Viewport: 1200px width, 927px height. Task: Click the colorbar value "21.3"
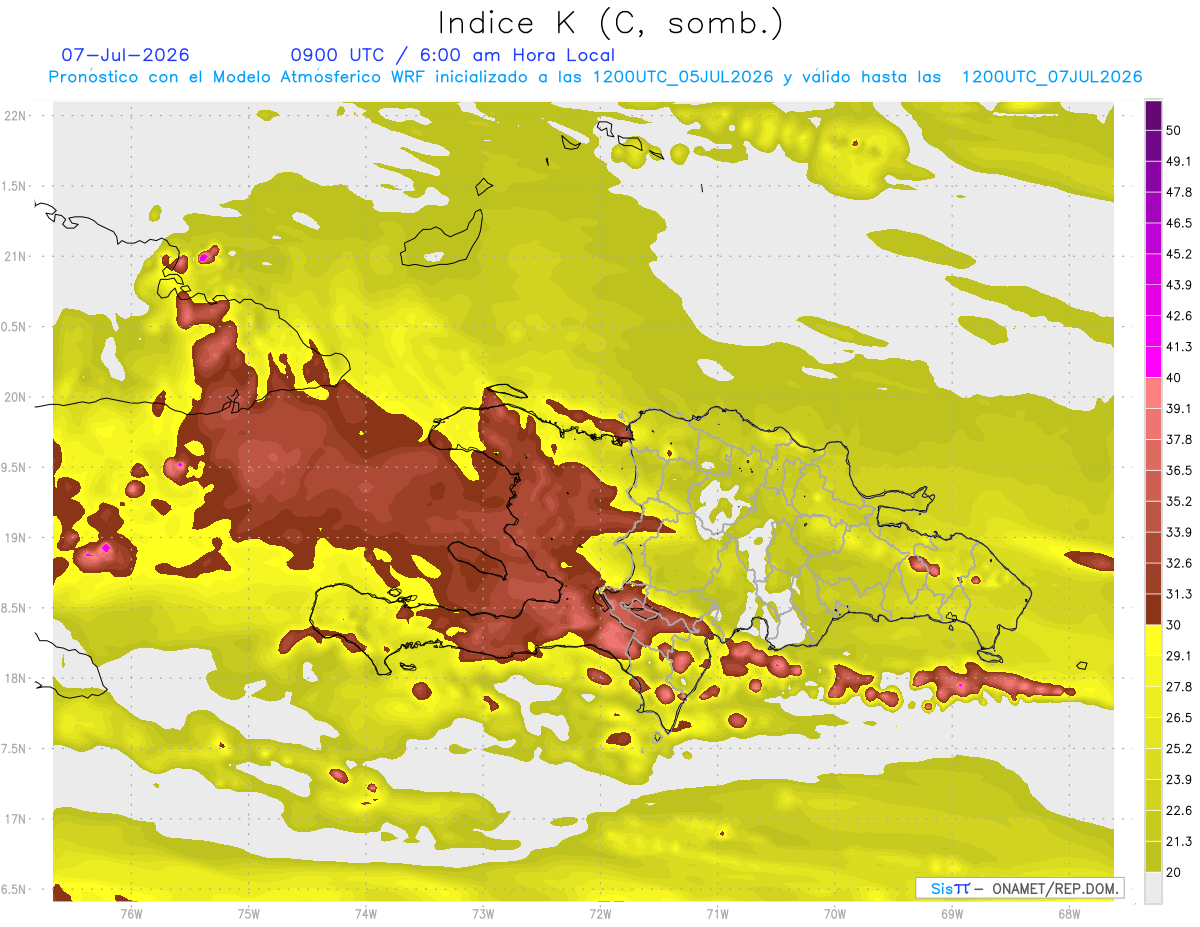click(x=1179, y=842)
